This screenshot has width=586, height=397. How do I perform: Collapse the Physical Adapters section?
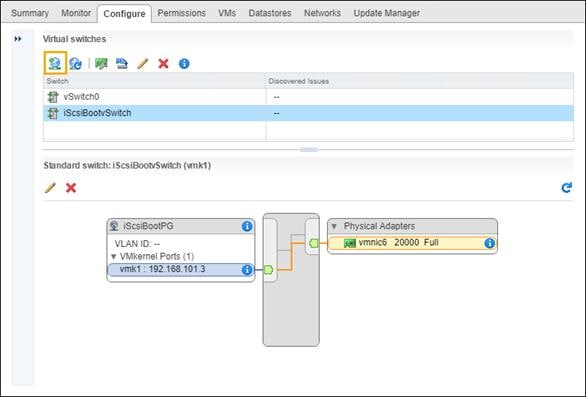(334, 226)
